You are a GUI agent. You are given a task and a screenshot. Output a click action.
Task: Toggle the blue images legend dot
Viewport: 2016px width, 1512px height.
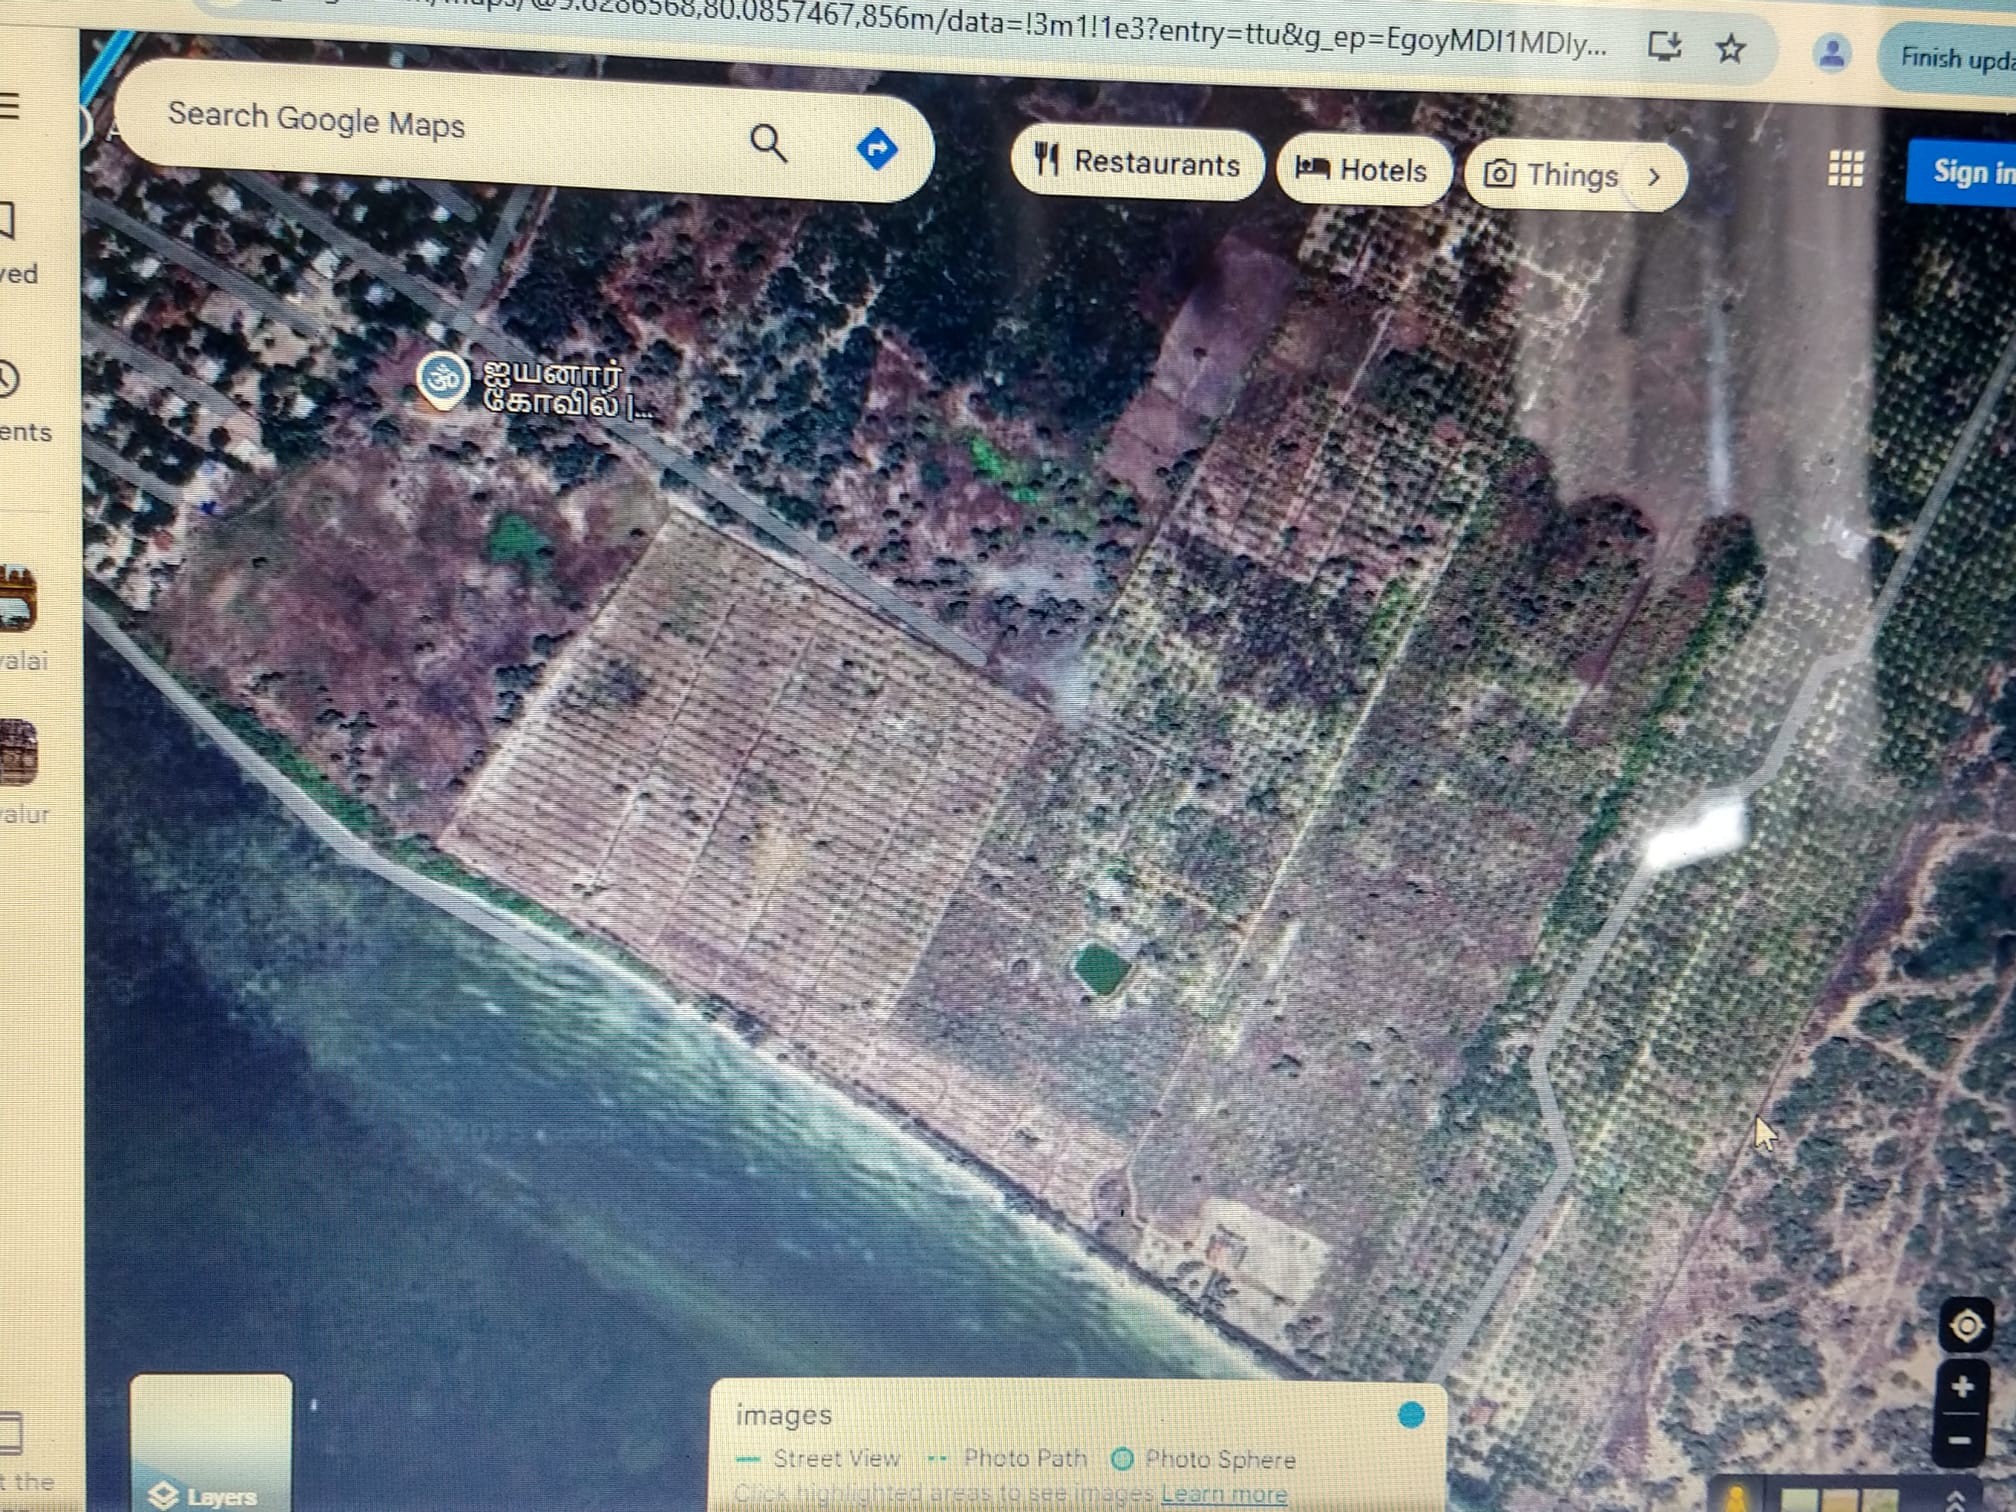pyautogui.click(x=1410, y=1415)
